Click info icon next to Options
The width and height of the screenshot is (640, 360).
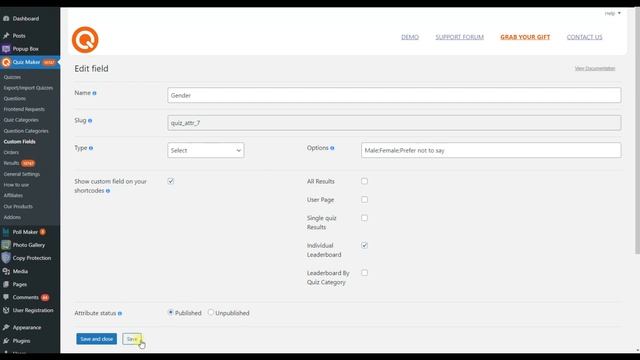(x=332, y=148)
